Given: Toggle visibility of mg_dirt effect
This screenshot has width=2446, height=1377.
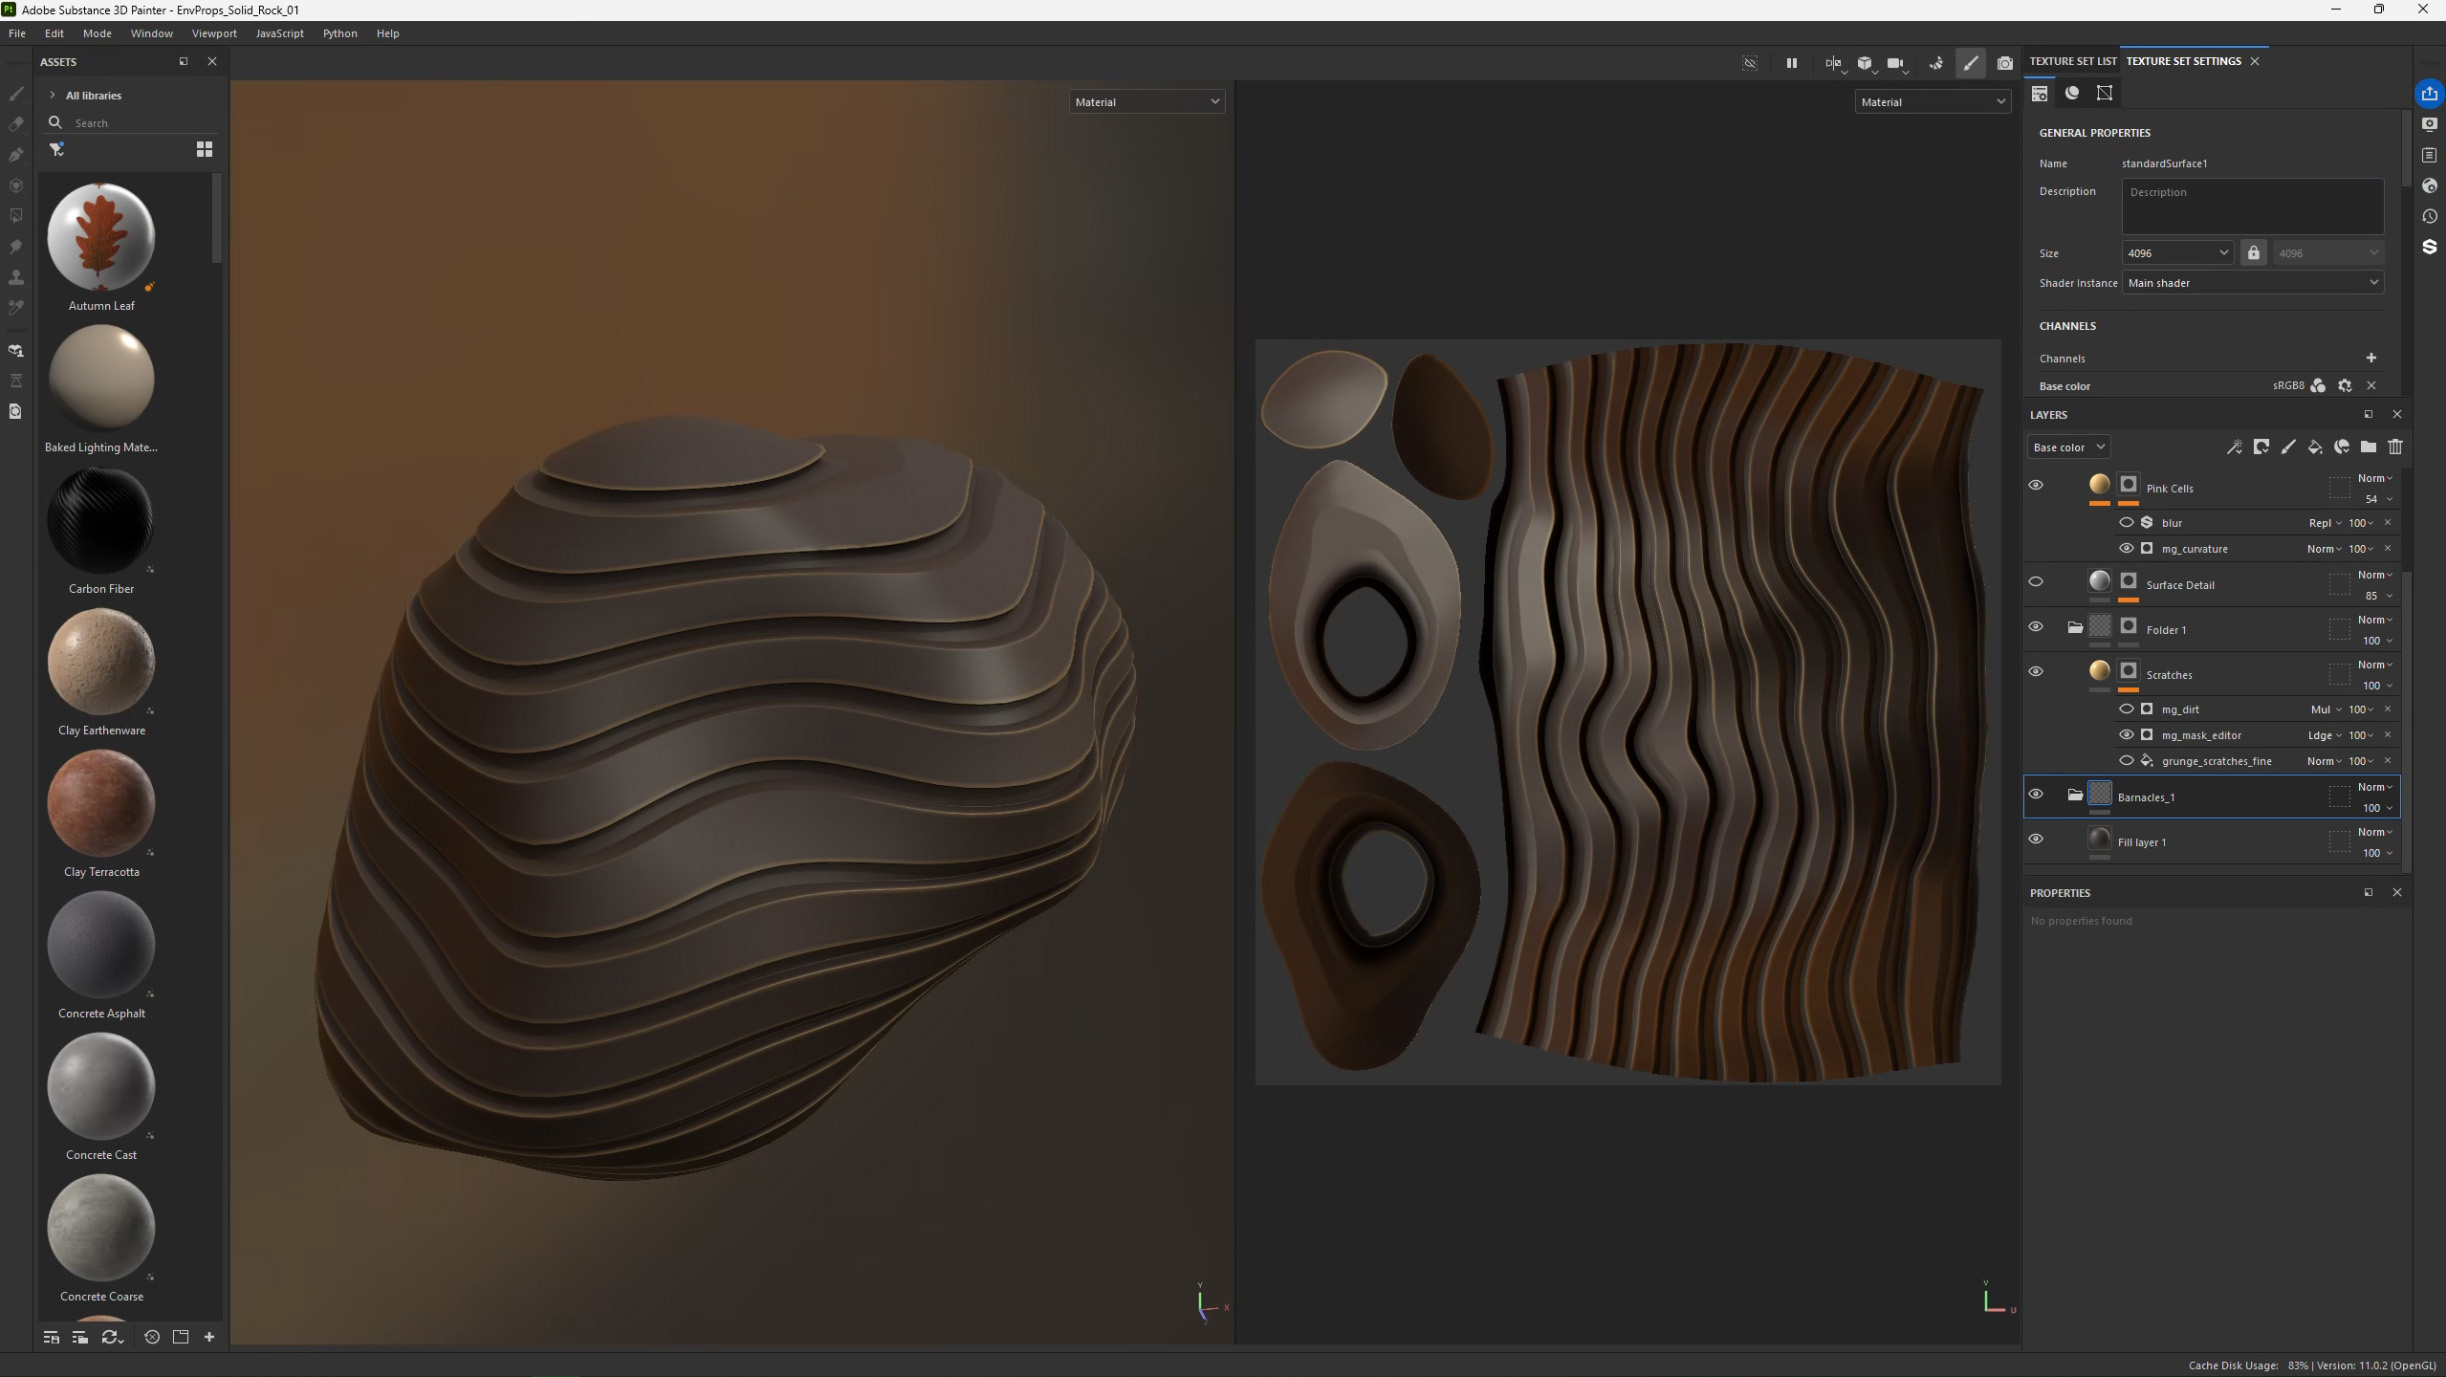Looking at the screenshot, I should (x=2126, y=709).
